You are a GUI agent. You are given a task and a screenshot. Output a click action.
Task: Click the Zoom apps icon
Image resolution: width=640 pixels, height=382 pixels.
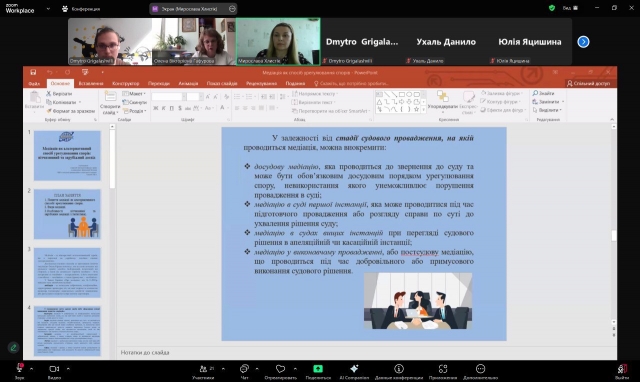tap(443, 369)
